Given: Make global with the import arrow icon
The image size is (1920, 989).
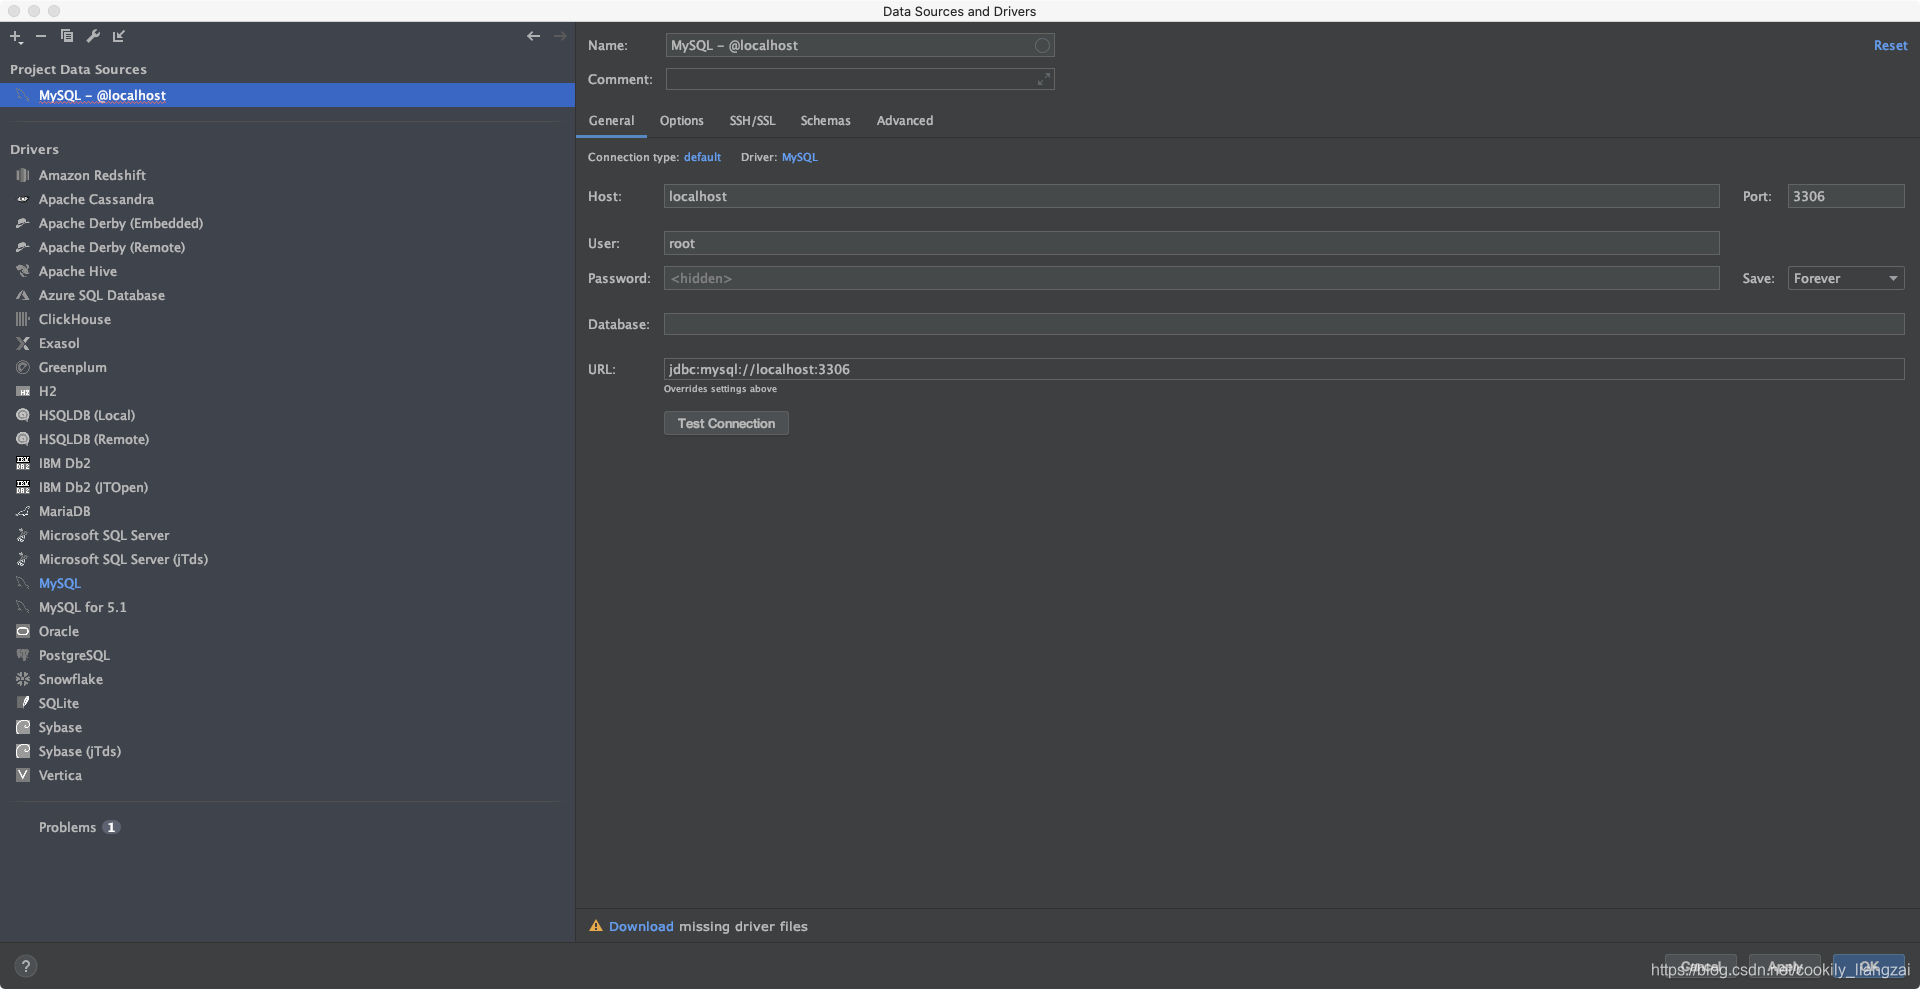Looking at the screenshot, I should coord(119,36).
